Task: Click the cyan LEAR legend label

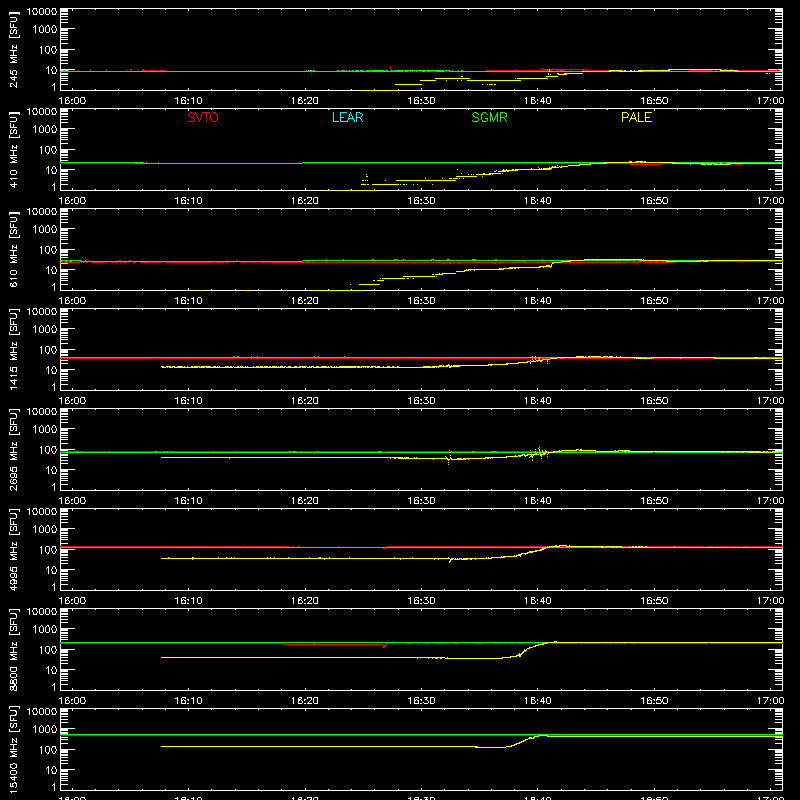Action: coord(347,117)
